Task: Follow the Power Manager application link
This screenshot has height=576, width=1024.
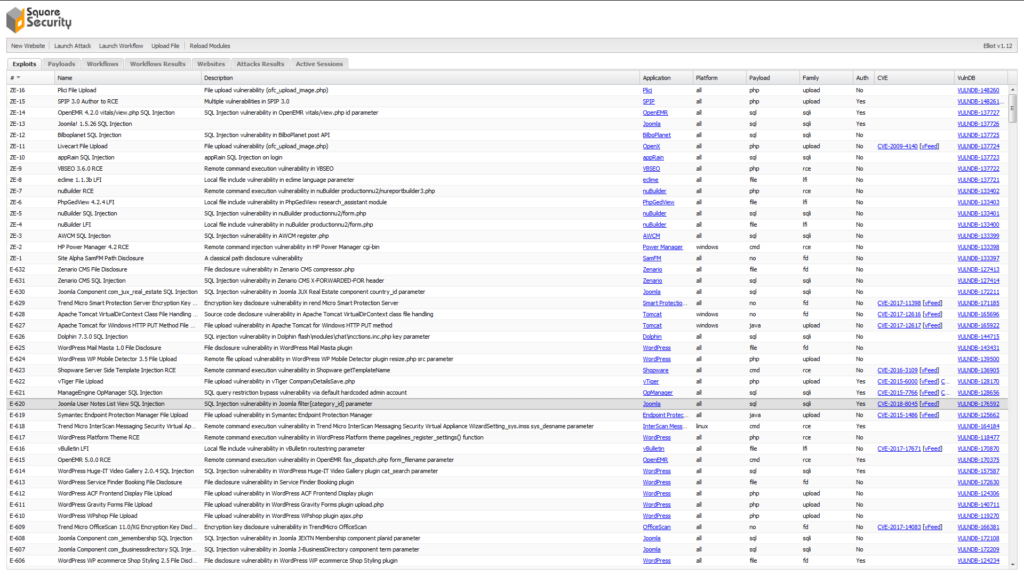Action: click(x=662, y=247)
